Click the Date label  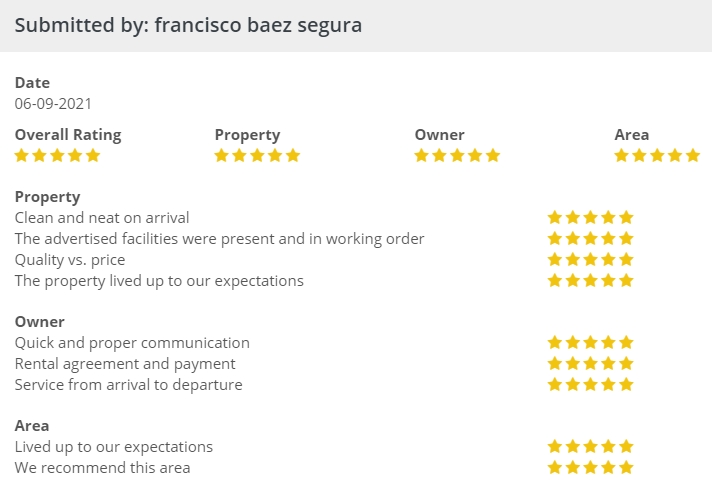click(32, 83)
